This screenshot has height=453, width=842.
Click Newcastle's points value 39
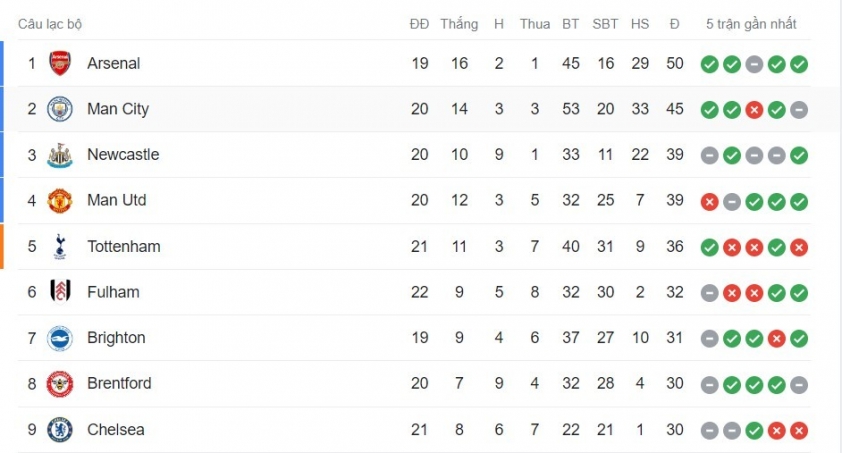pyautogui.click(x=674, y=155)
